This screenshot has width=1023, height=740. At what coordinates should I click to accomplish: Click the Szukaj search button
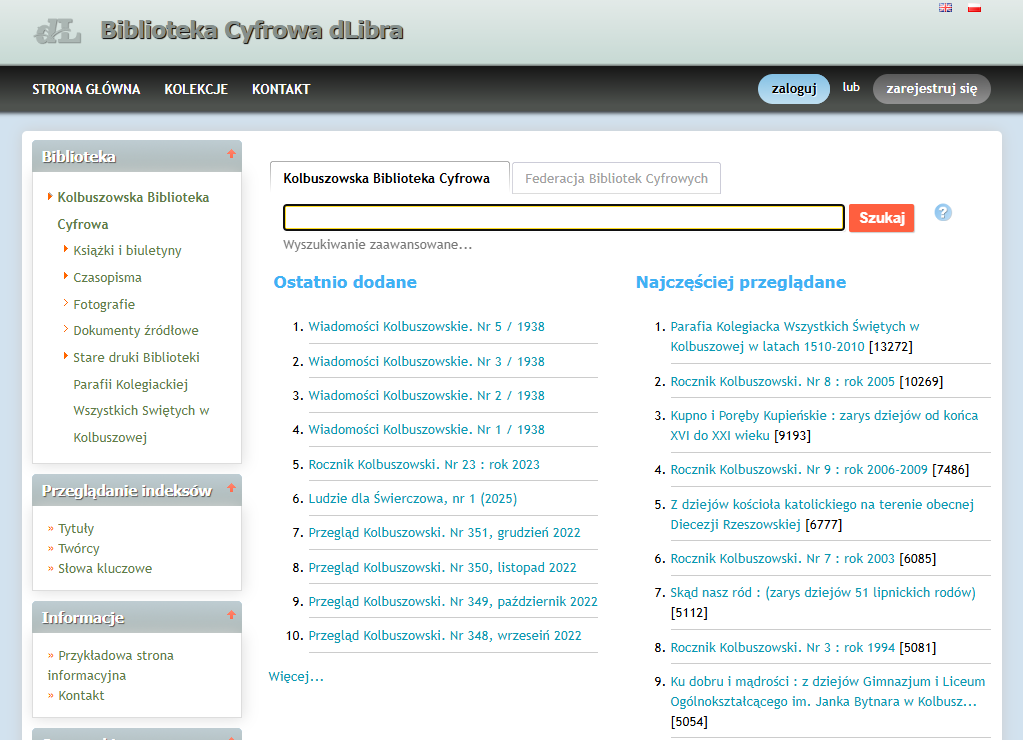click(x=881, y=218)
